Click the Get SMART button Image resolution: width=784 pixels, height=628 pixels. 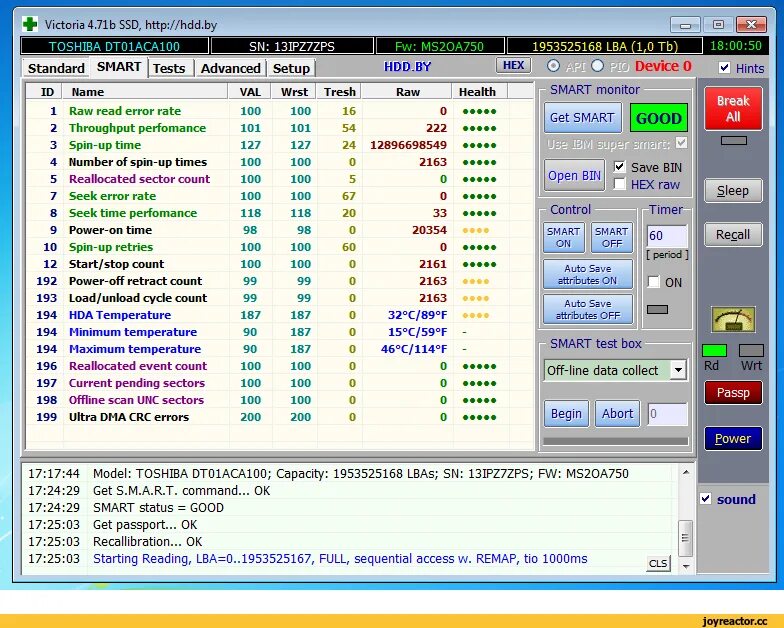[582, 118]
